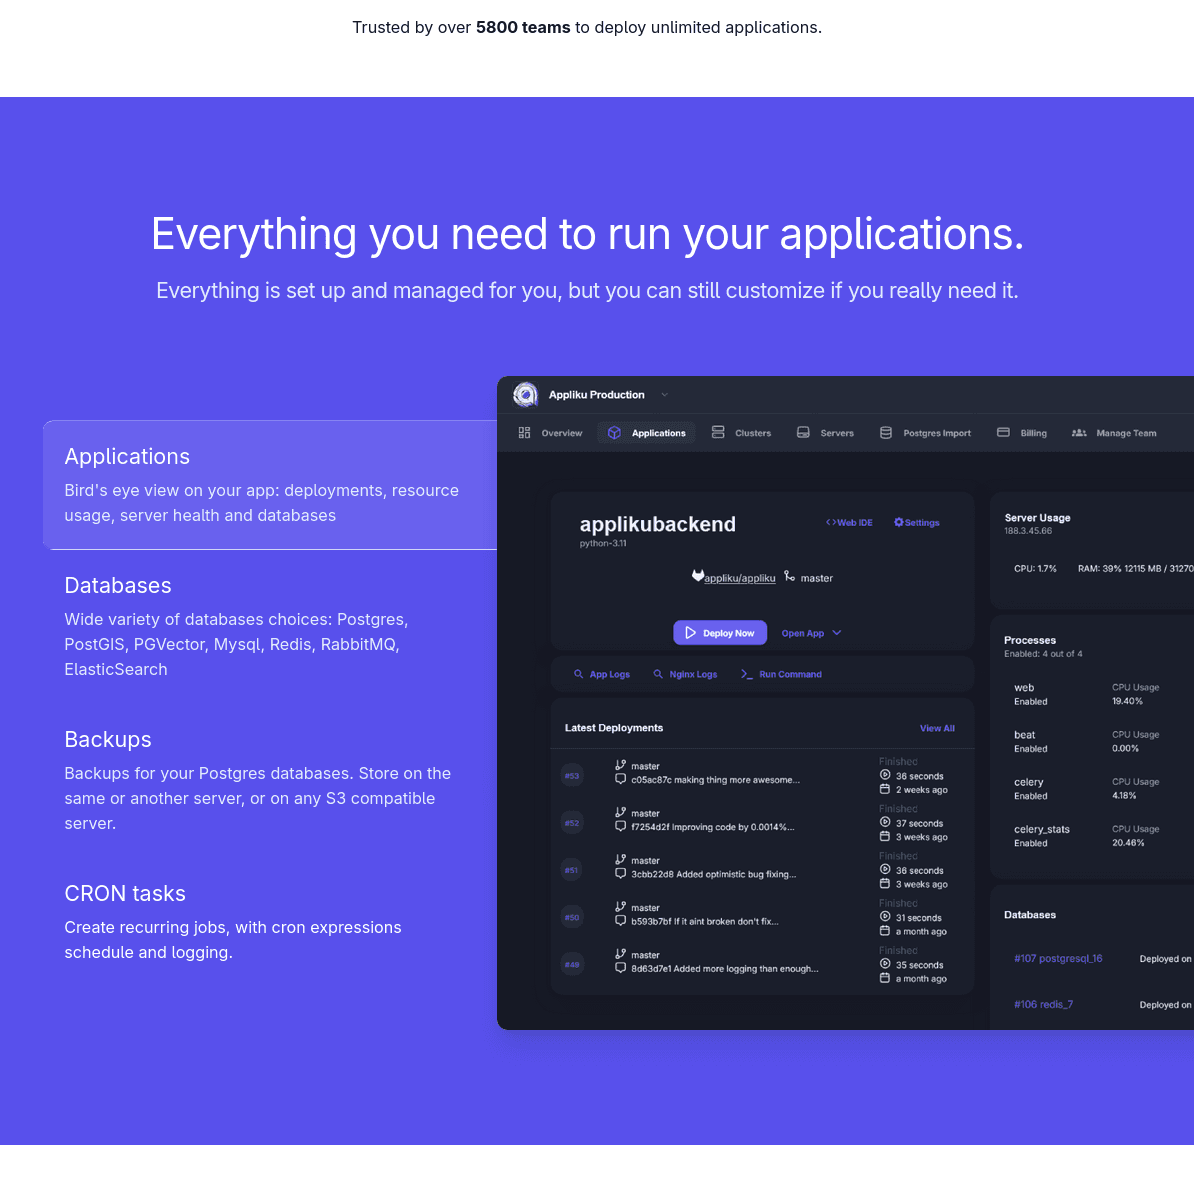Click the Nginx Logs magnifier icon
1194x1194 pixels.
coord(658,674)
